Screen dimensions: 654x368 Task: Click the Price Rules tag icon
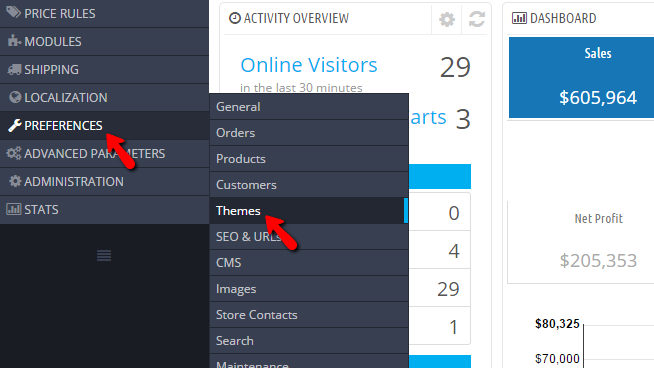click(13, 13)
